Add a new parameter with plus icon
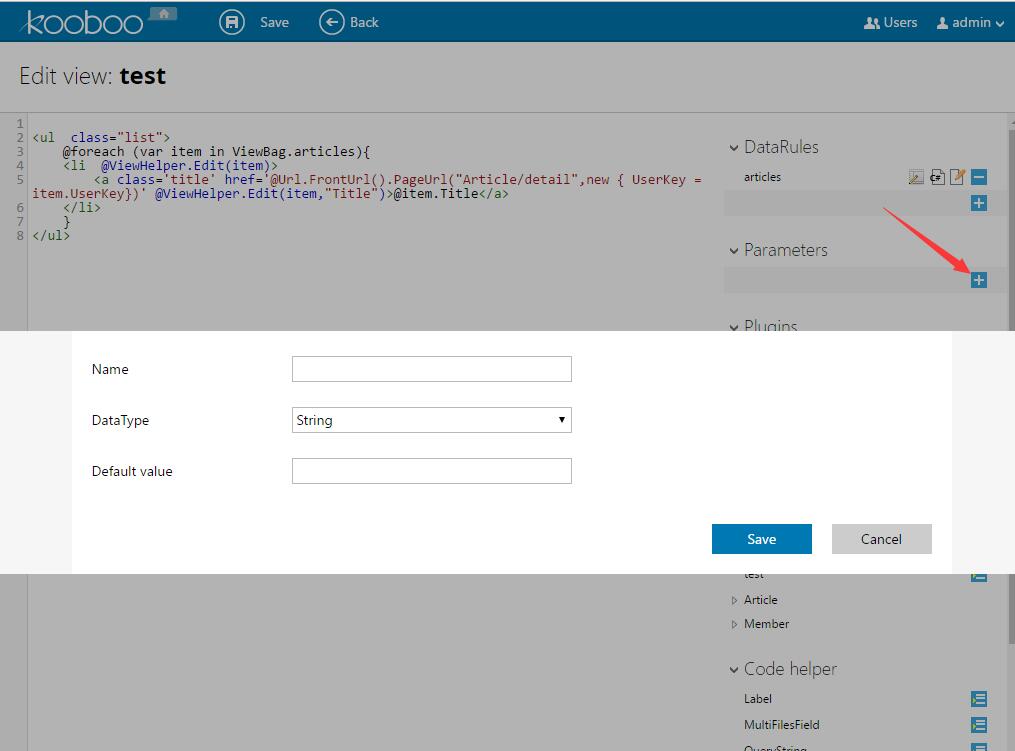 pos(979,280)
